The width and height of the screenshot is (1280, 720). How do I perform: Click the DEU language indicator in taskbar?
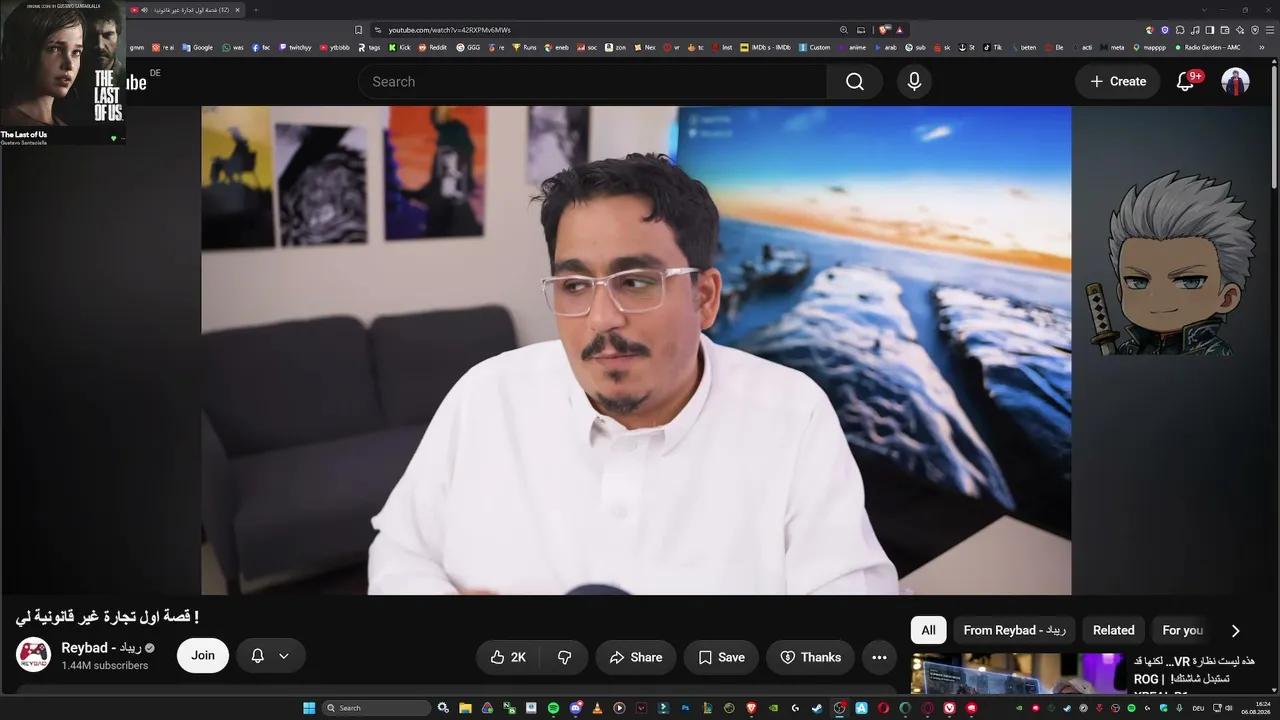point(1197,708)
